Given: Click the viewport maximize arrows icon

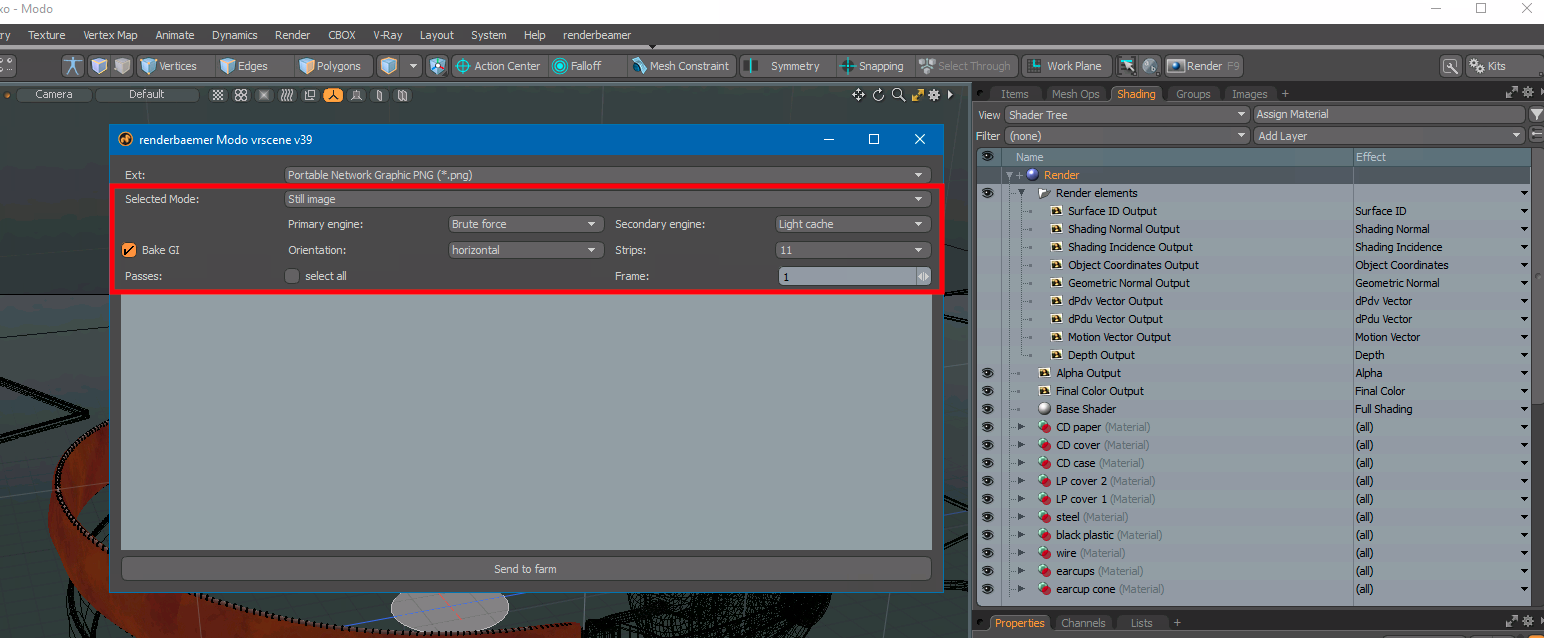Looking at the screenshot, I should (917, 95).
